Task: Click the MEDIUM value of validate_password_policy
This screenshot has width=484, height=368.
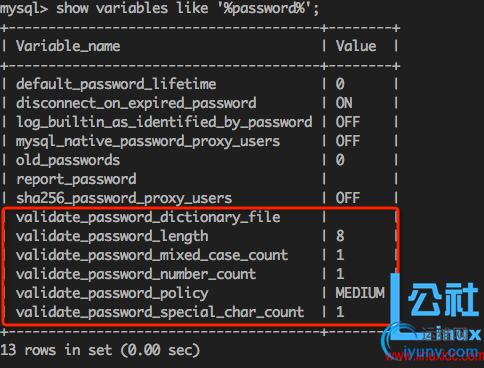Action: [360, 293]
